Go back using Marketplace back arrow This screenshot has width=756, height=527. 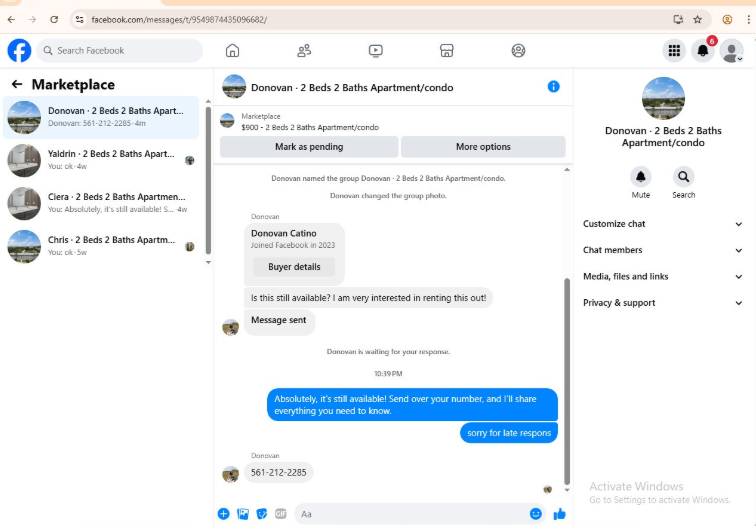(x=17, y=84)
